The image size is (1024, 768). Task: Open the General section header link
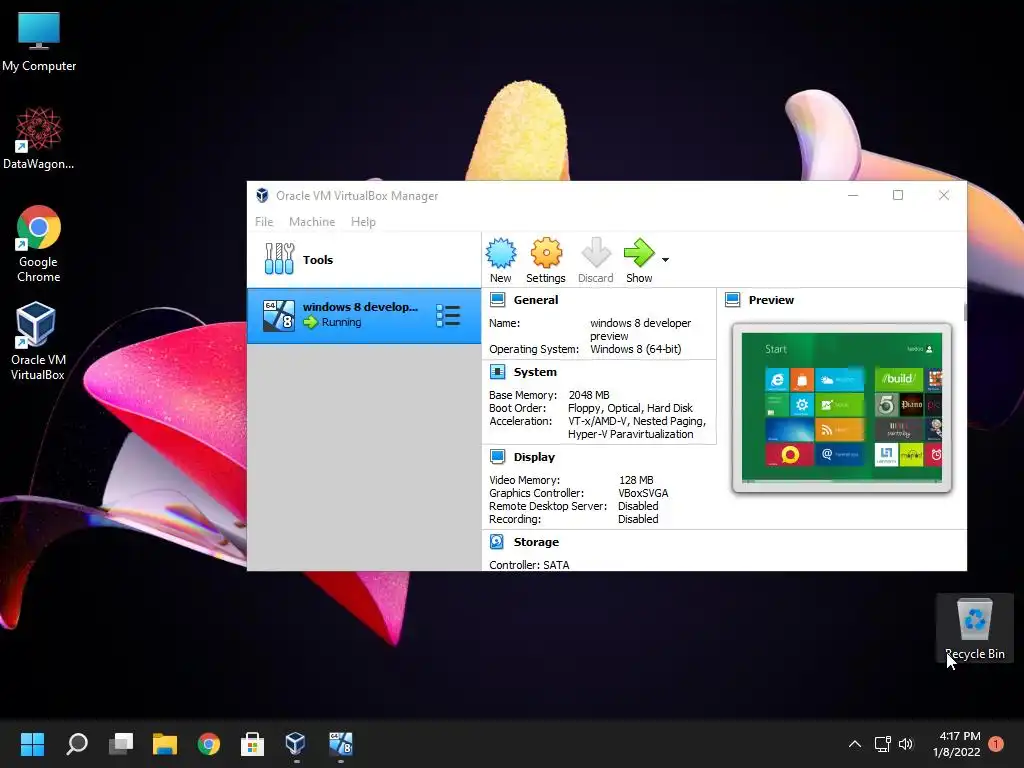[536, 300]
